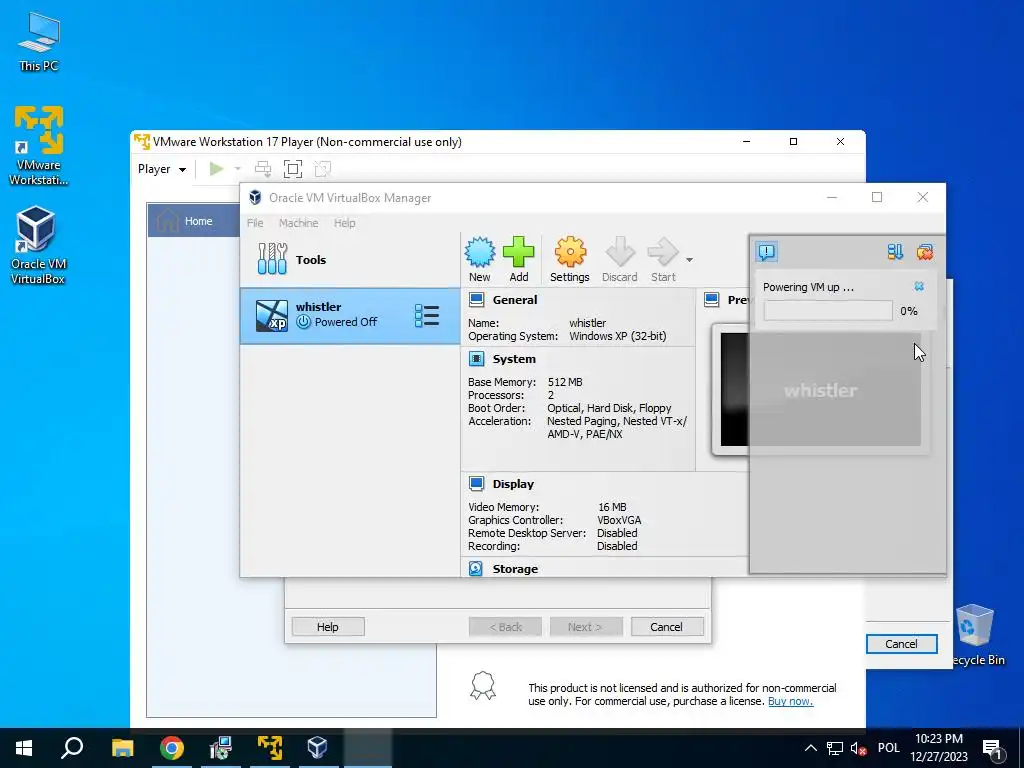The height and width of the screenshot is (768, 1024).
Task: Click the whistler XP machine icon
Action: (x=271, y=315)
